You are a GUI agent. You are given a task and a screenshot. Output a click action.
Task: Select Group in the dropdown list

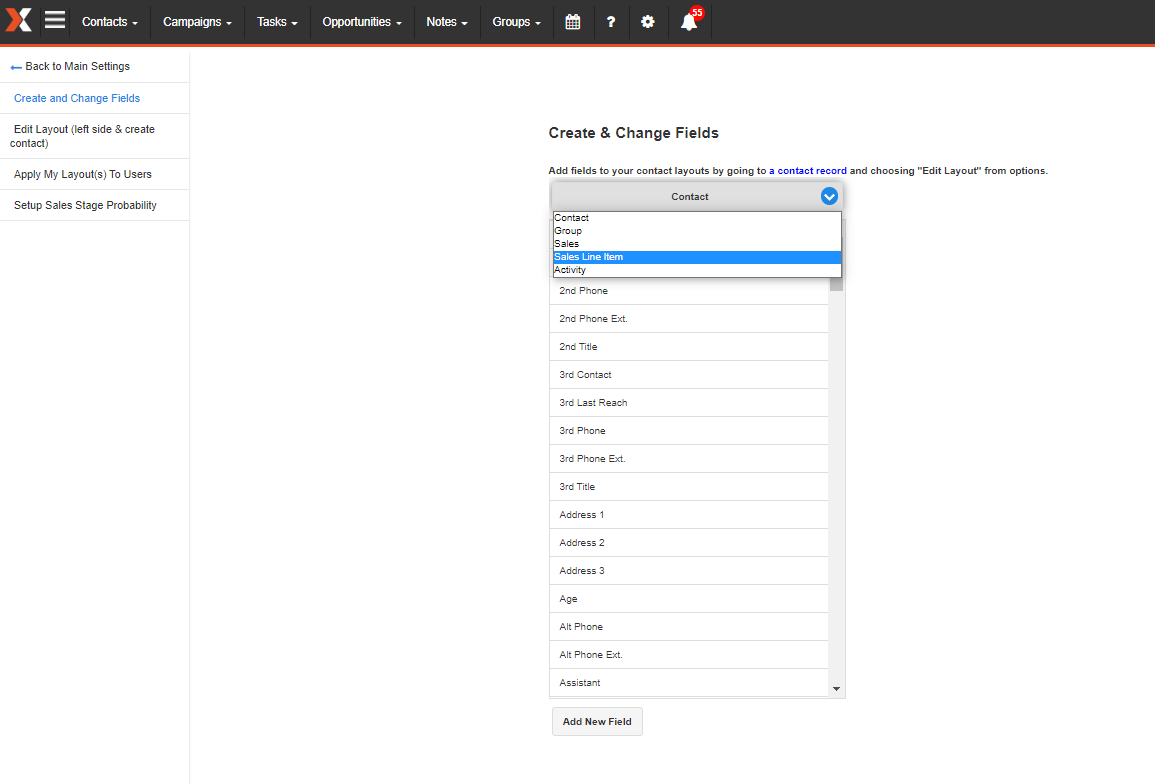568,231
